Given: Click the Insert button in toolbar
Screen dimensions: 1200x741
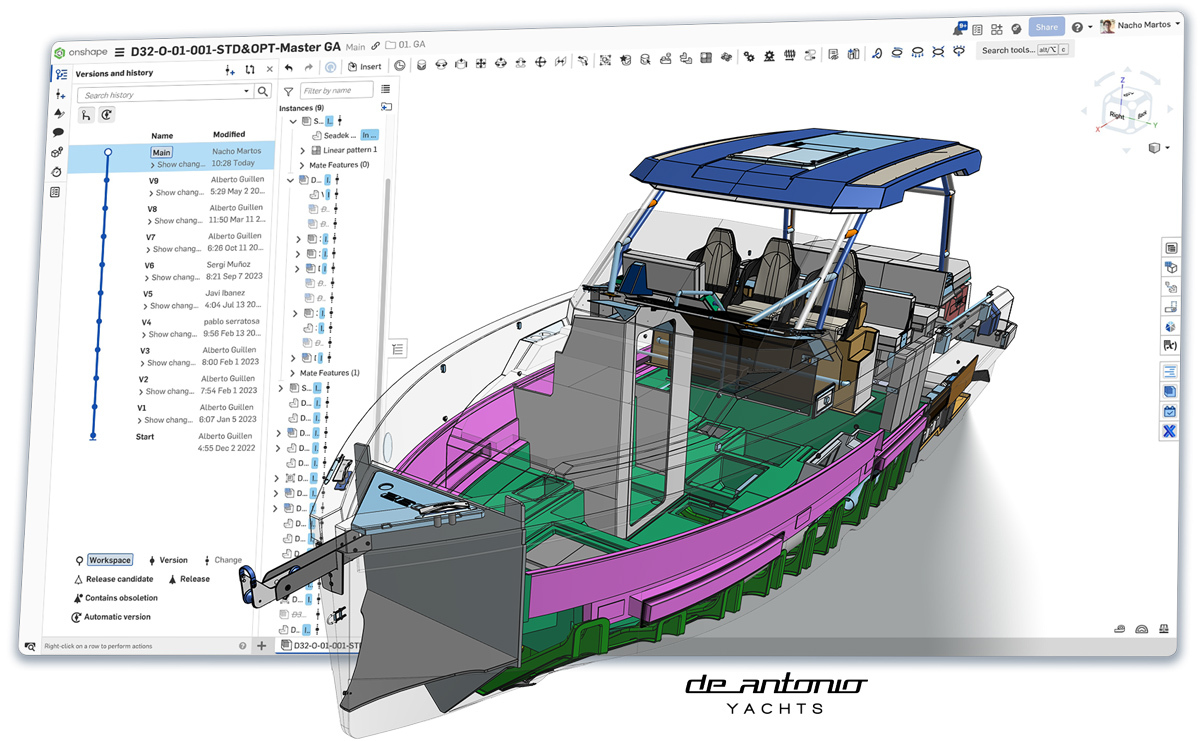Looking at the screenshot, I should coord(365,67).
